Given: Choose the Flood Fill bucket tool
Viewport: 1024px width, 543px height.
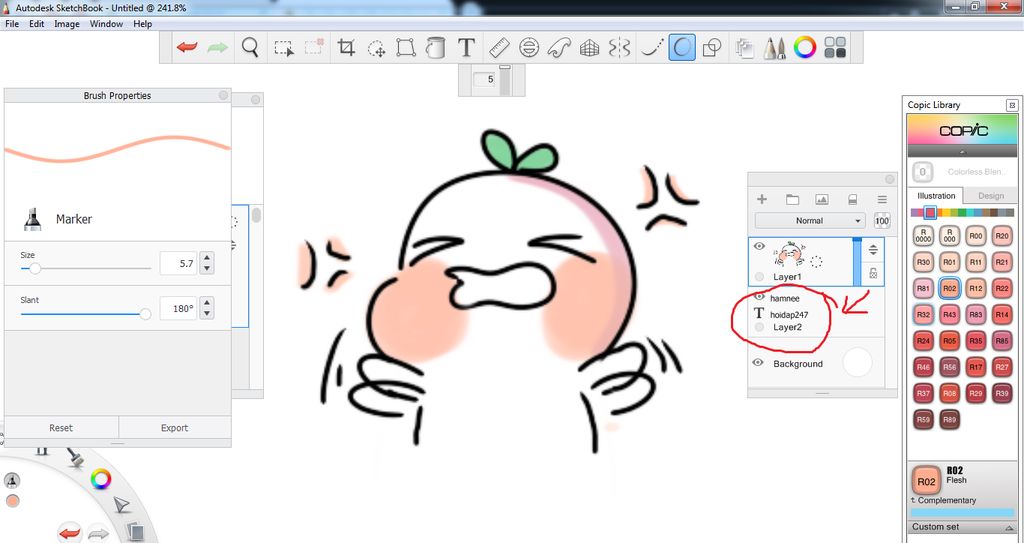Looking at the screenshot, I should tap(435, 47).
